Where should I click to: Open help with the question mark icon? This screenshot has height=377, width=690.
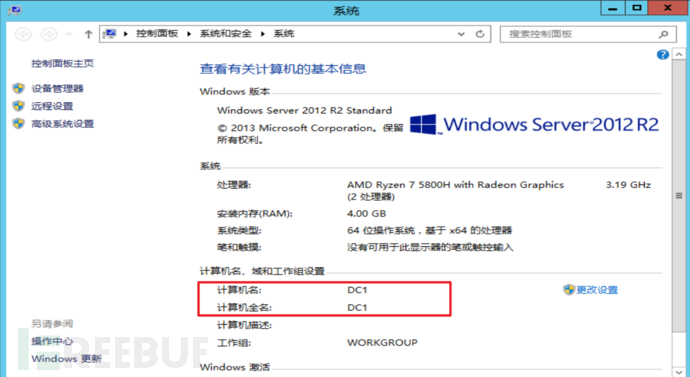click(663, 55)
